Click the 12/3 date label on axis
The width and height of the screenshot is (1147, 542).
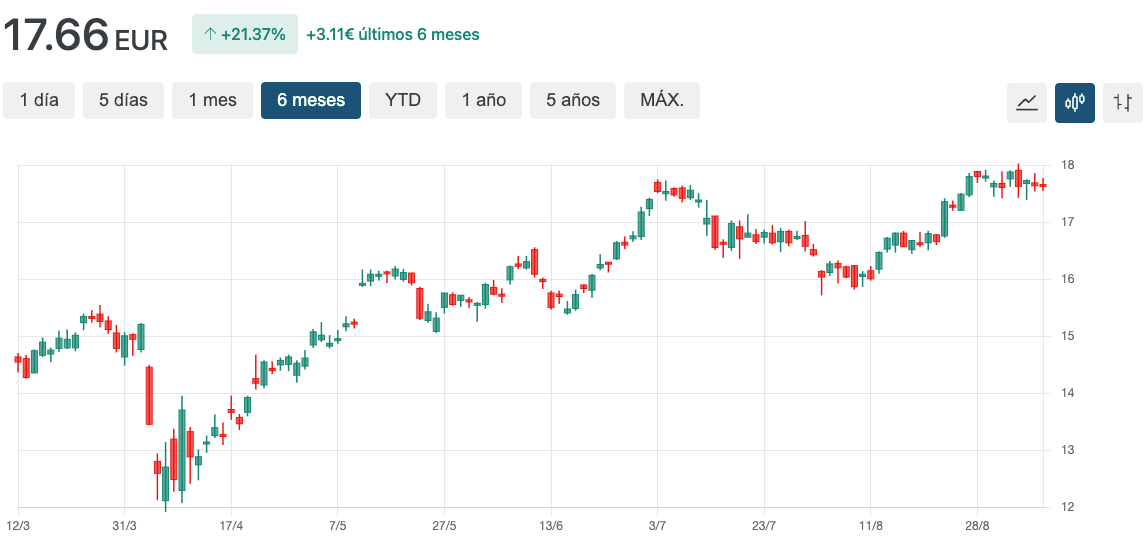pos(18,526)
